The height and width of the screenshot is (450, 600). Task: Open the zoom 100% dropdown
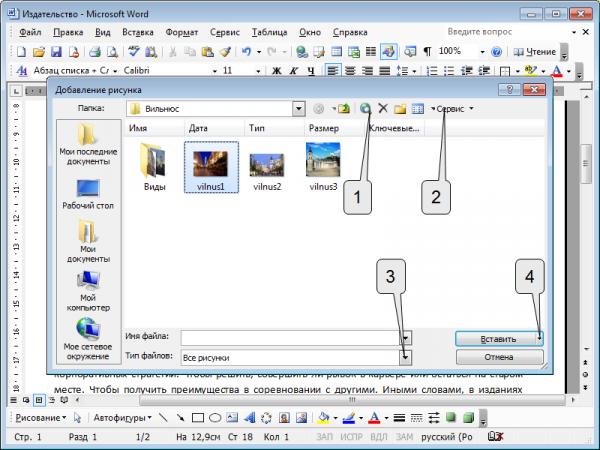pyautogui.click(x=482, y=52)
